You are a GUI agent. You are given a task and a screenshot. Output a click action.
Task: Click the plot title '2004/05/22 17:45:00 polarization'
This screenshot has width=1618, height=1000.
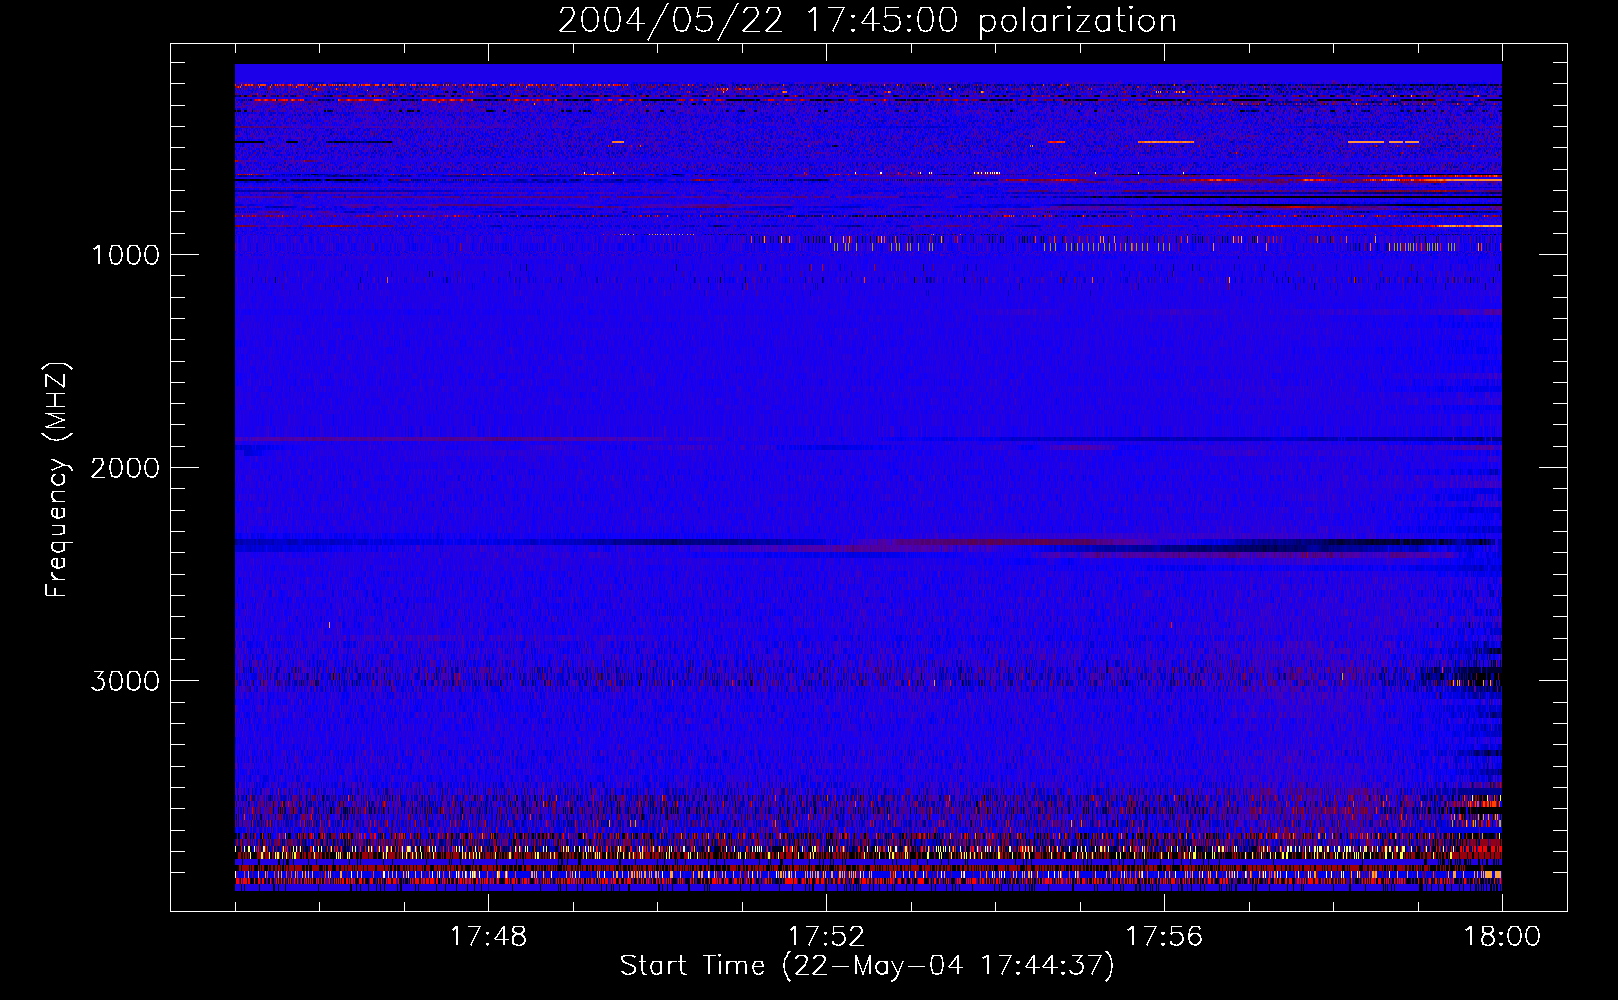coord(867,21)
